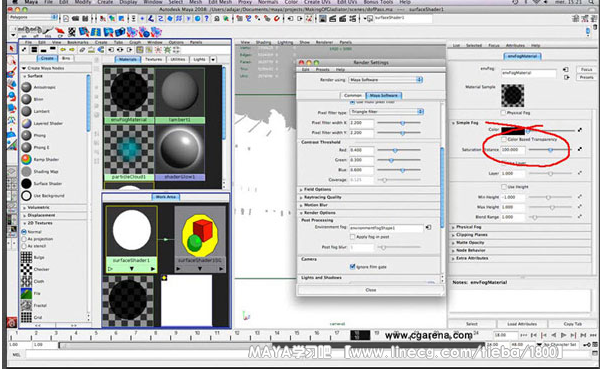The height and width of the screenshot is (369, 600).
Task: Enable Use Height checkbox
Action: coord(504,187)
